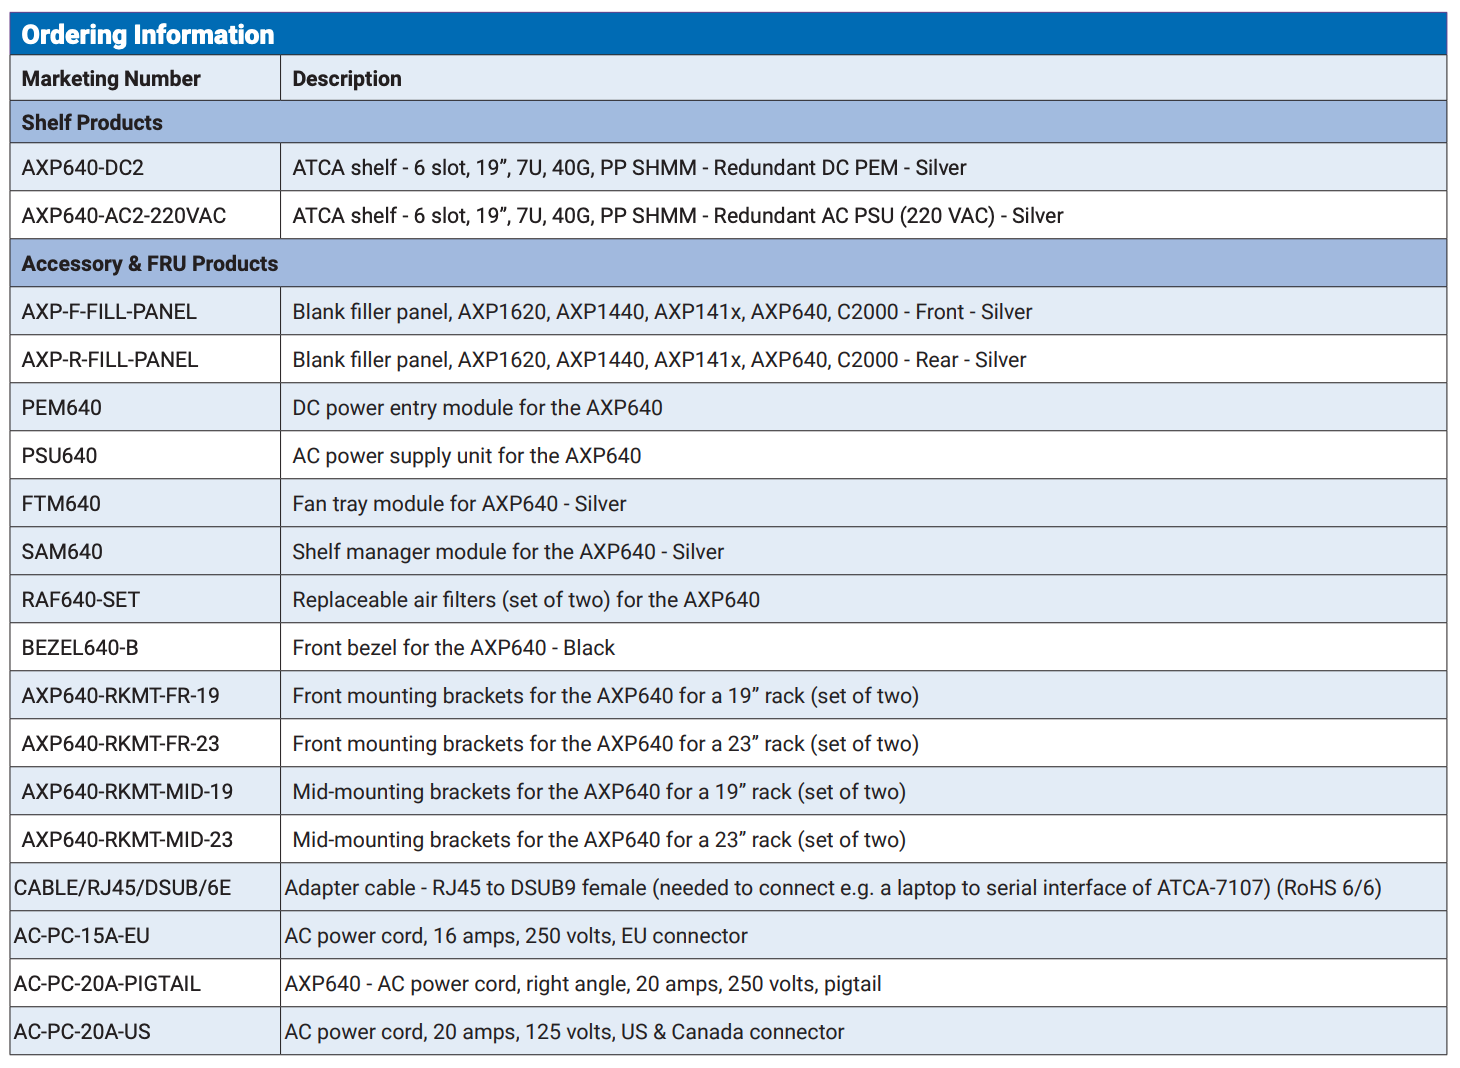Select the AXP640-DC2 marketing number

[83, 168]
